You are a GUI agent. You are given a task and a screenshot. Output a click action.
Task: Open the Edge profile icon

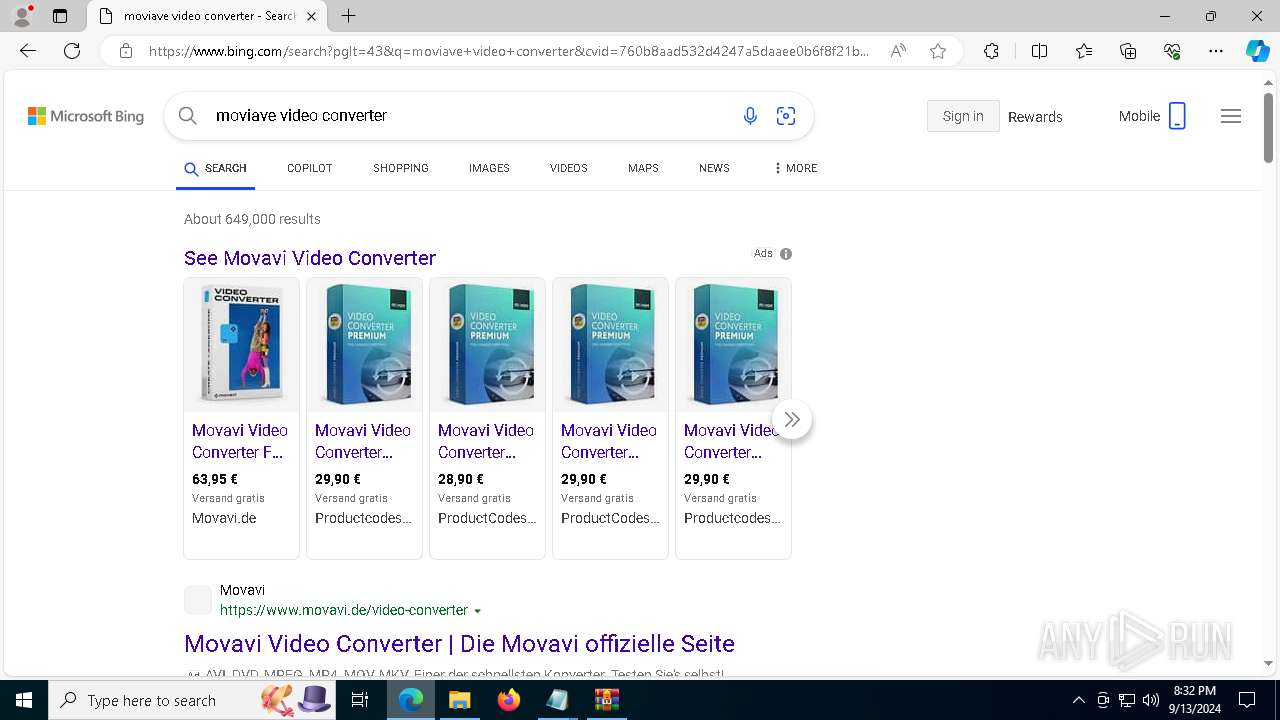point(22,16)
